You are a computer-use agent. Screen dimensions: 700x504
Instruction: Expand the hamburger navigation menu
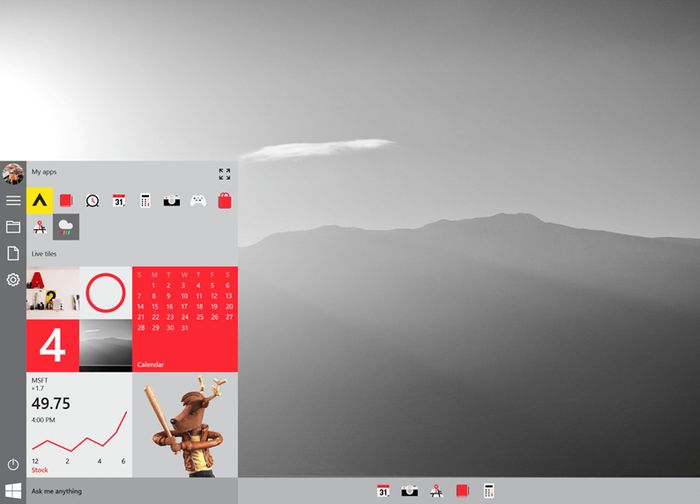click(13, 200)
